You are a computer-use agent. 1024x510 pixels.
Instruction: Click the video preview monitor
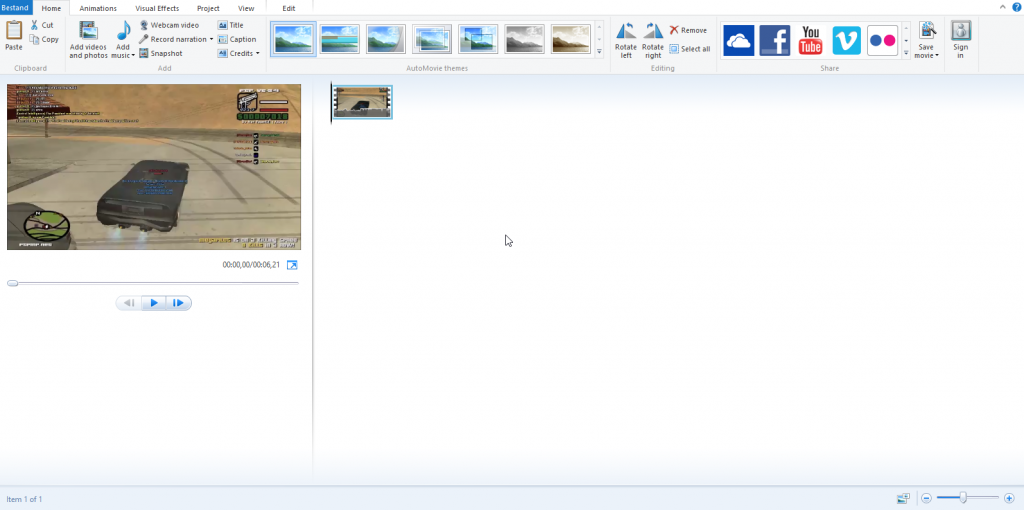154,167
